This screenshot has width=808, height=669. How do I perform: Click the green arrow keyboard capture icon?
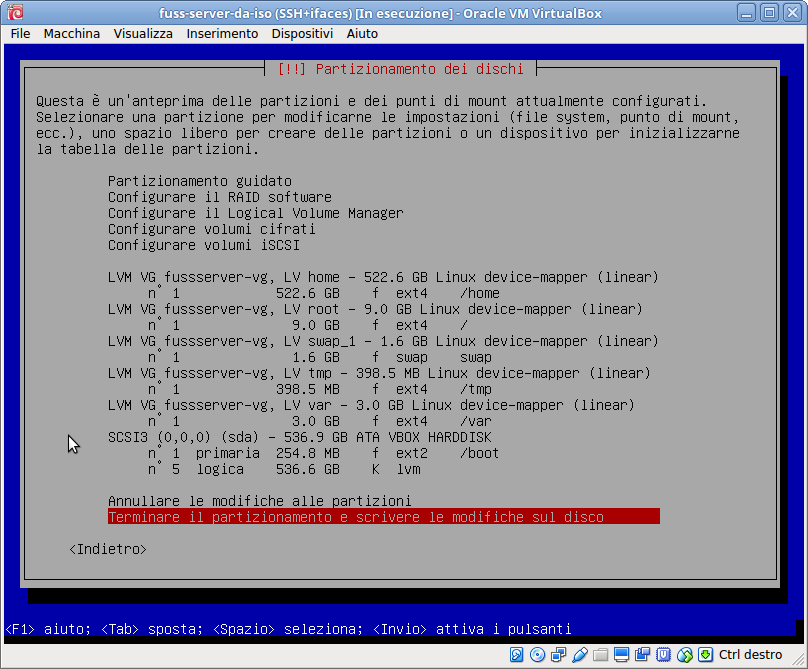705,655
